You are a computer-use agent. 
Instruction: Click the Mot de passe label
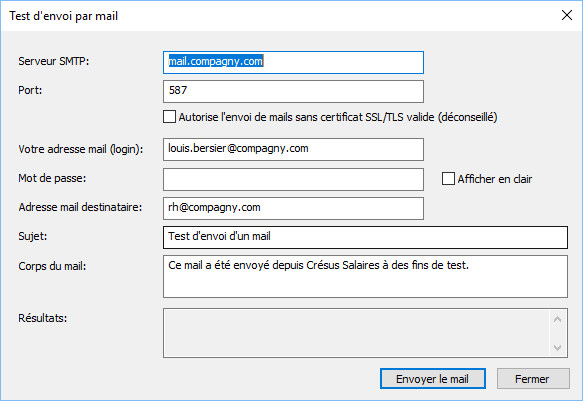[x=52, y=178]
